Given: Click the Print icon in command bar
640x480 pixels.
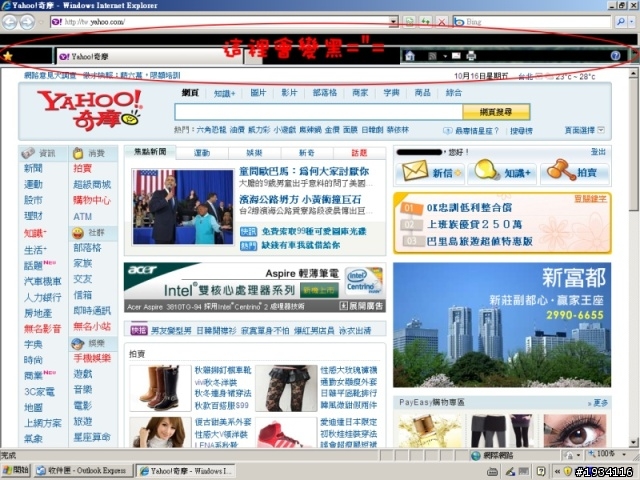Looking at the screenshot, I should 471,56.
